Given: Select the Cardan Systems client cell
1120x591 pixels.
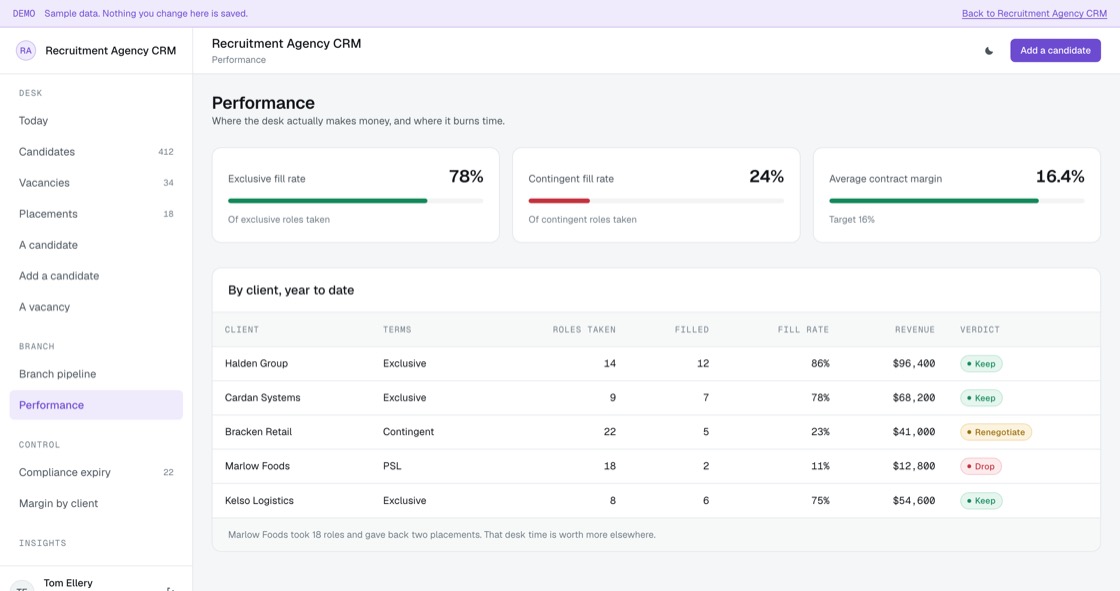Looking at the screenshot, I should tap(263, 398).
